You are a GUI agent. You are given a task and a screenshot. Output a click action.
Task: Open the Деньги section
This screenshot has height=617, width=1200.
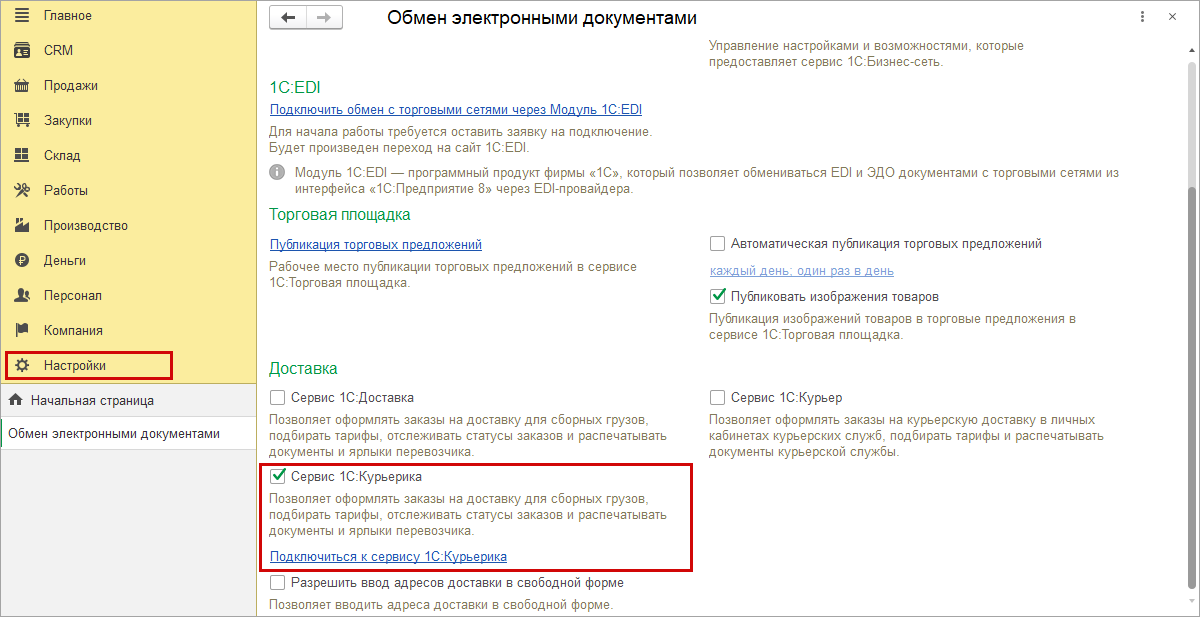[x=128, y=260]
